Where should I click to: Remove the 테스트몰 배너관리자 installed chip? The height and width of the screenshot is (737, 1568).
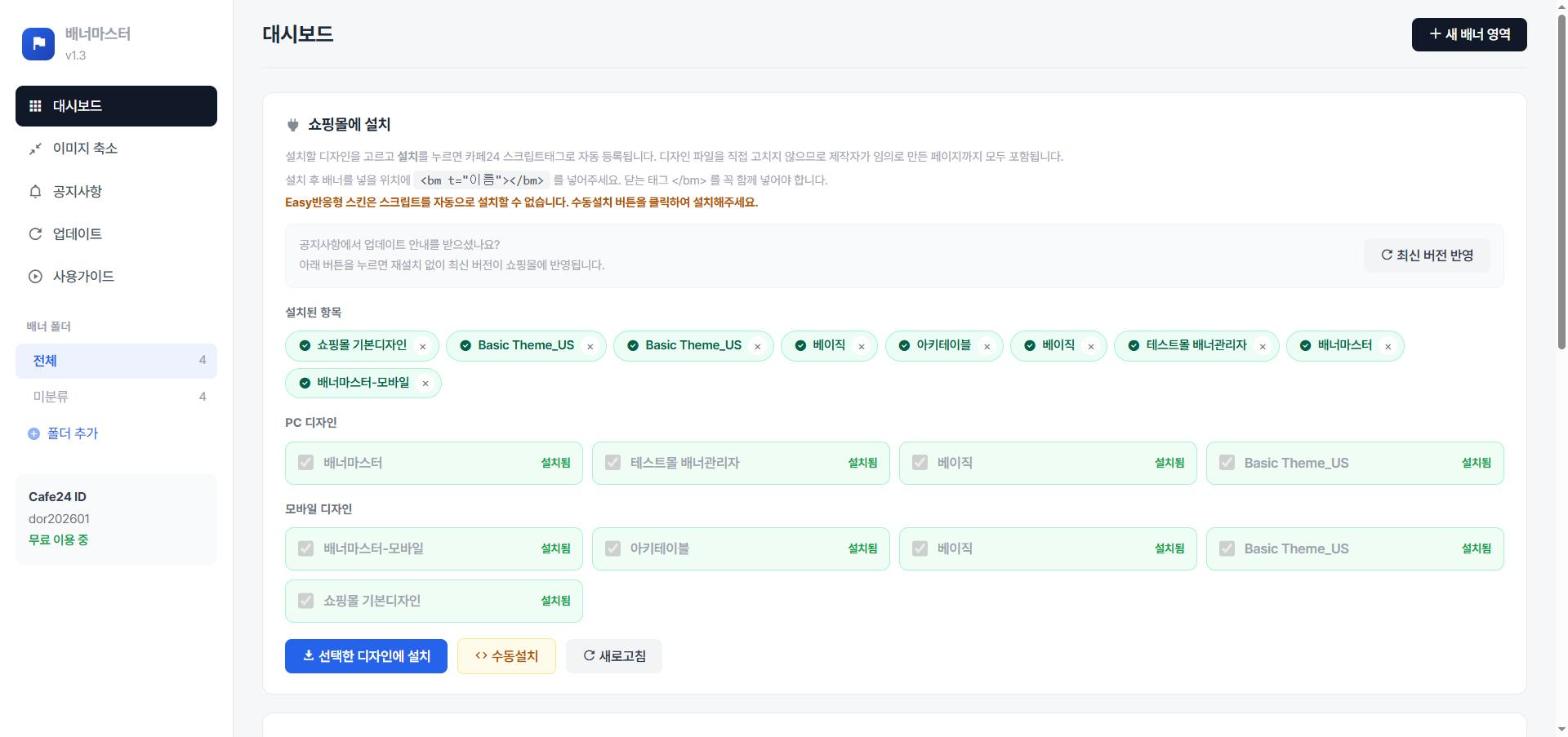click(1262, 347)
